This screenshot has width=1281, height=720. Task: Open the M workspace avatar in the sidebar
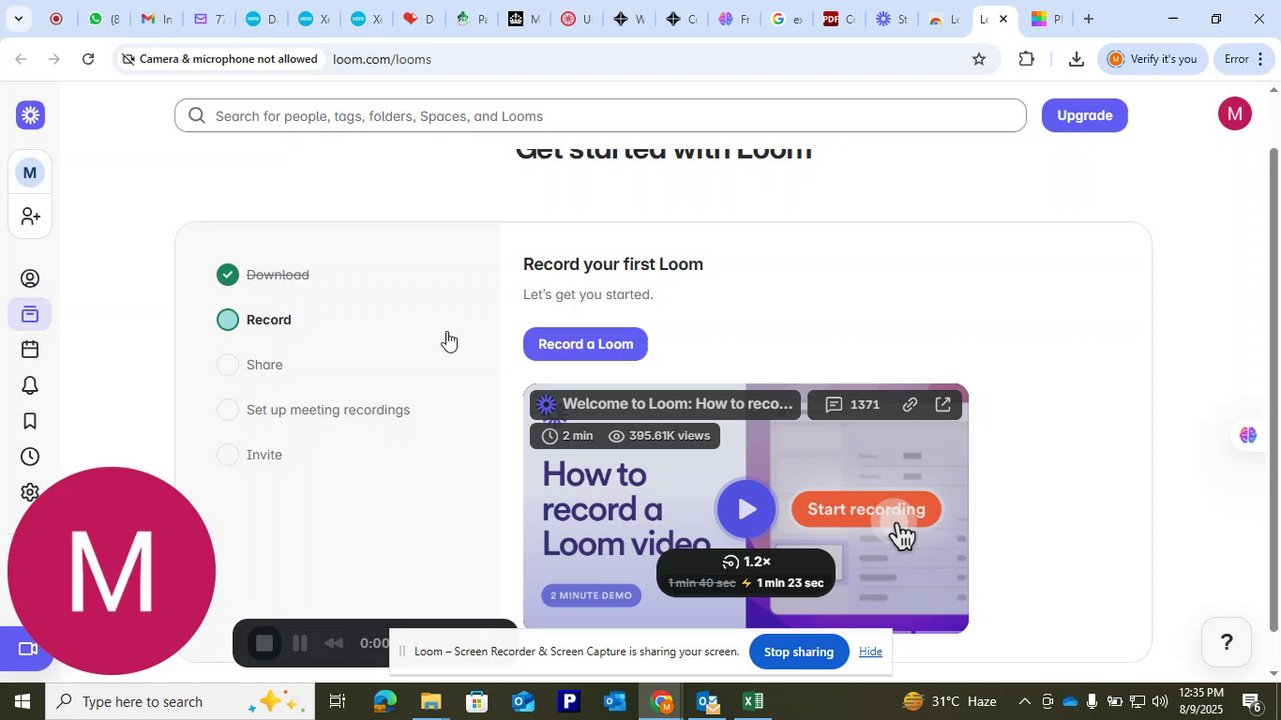click(30, 173)
